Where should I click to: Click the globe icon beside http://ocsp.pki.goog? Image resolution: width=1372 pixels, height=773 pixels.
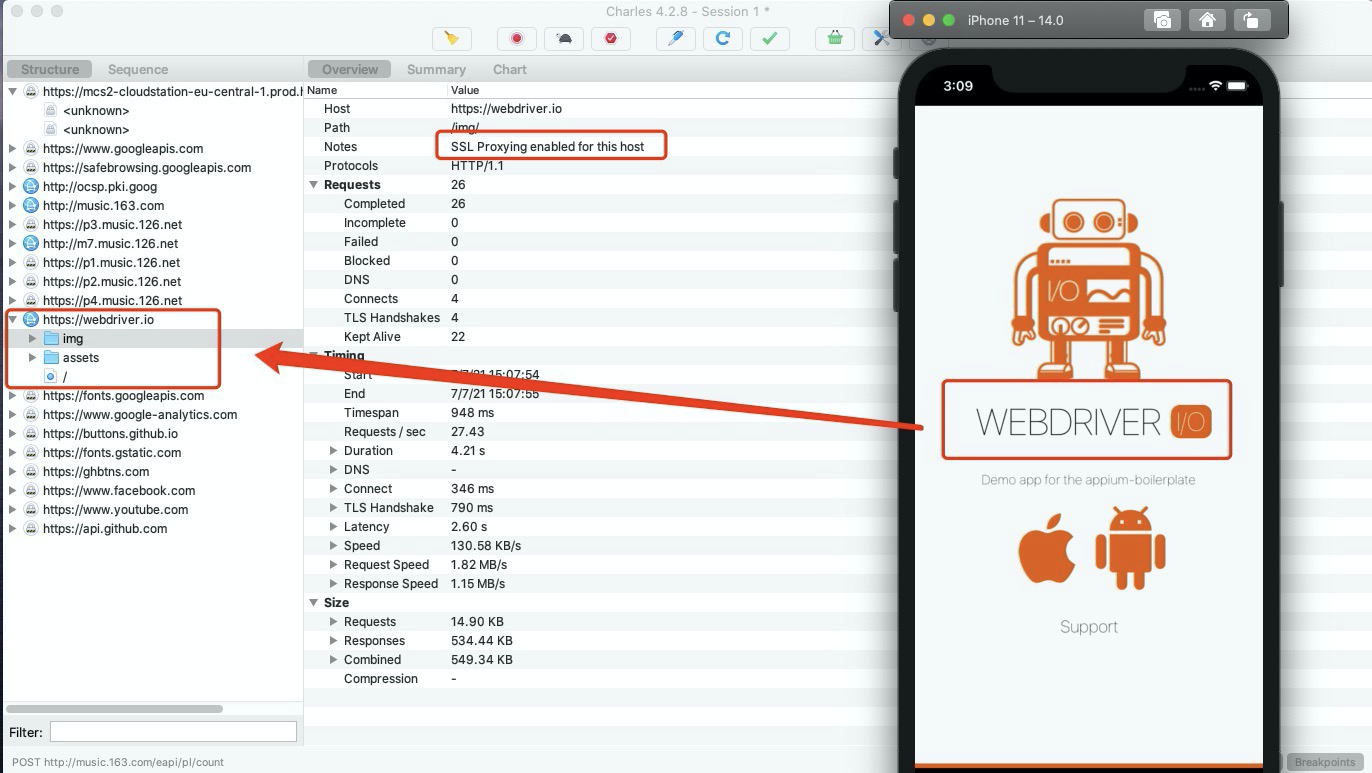click(30, 187)
